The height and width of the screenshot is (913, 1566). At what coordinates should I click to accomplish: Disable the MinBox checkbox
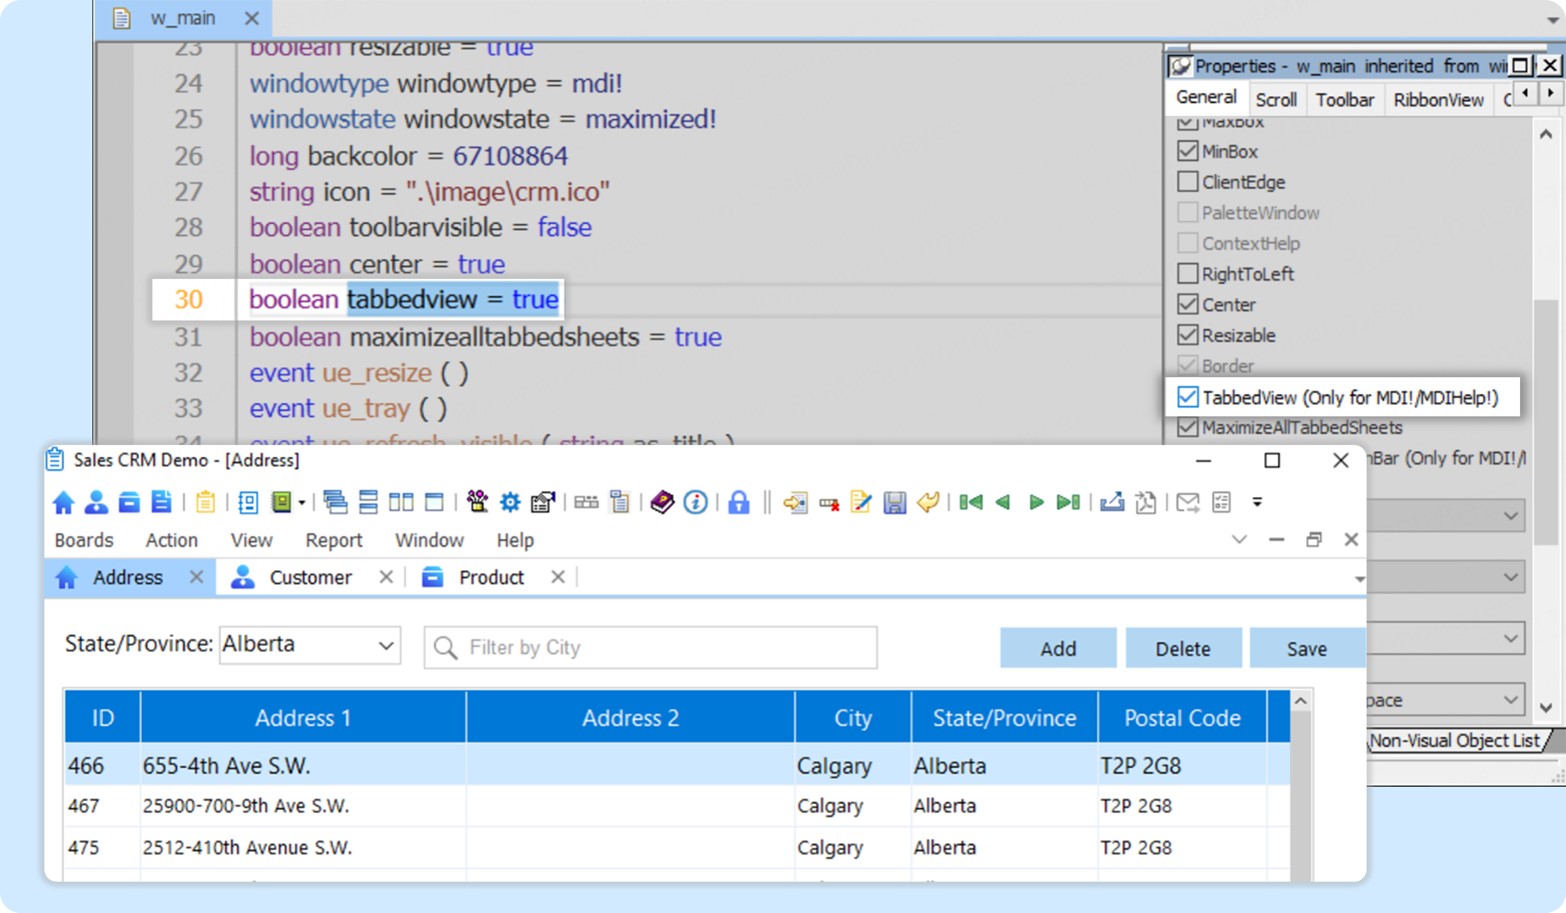click(x=1187, y=150)
